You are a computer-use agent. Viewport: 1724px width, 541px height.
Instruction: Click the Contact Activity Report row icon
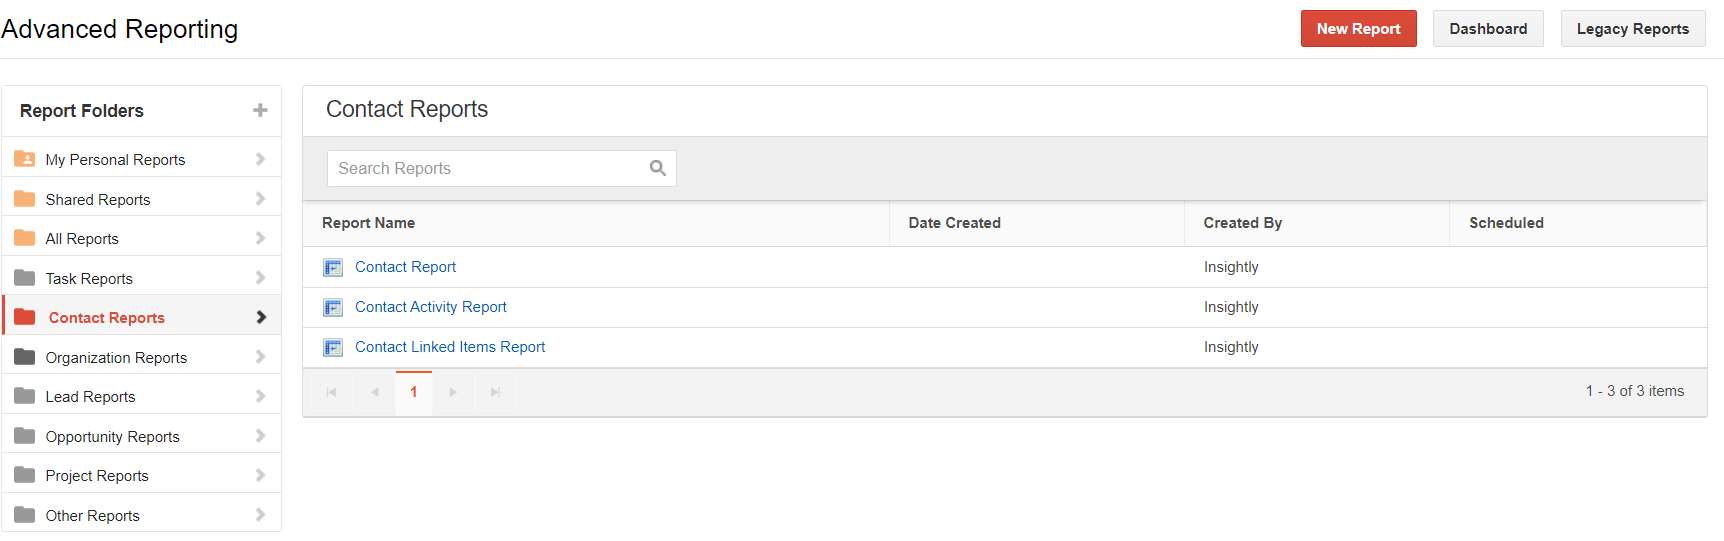point(333,307)
